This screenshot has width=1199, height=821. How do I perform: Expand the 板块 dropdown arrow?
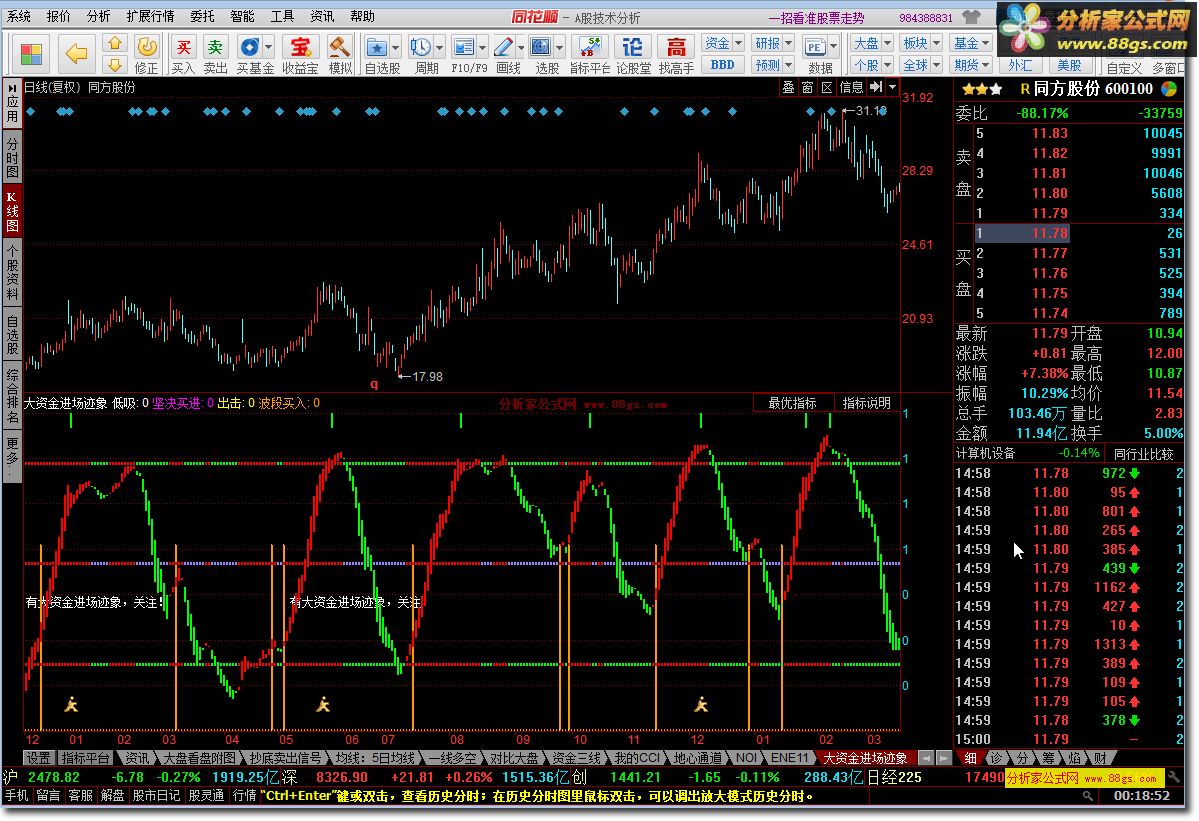tap(936, 44)
